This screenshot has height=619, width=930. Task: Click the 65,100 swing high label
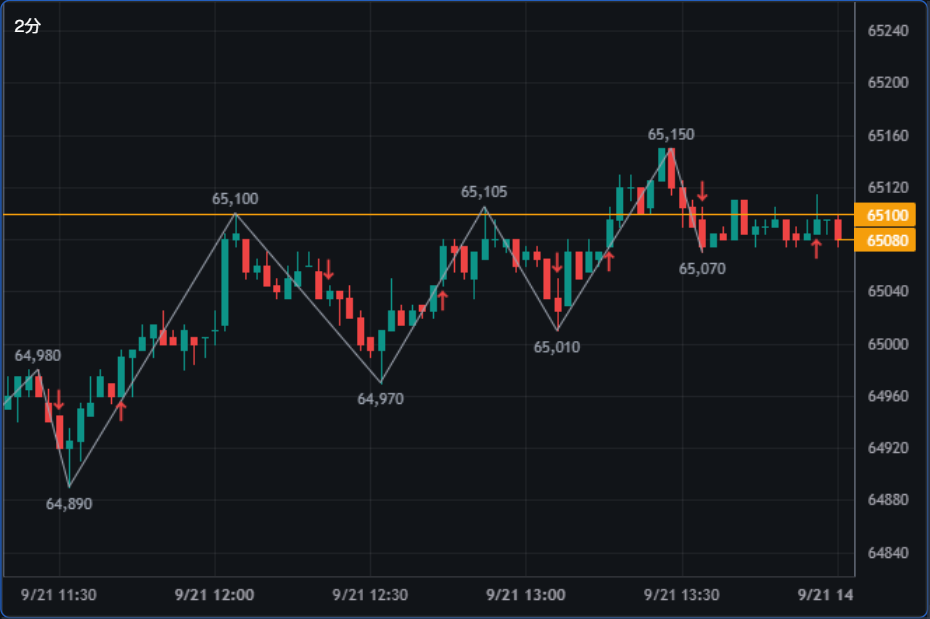tap(235, 199)
